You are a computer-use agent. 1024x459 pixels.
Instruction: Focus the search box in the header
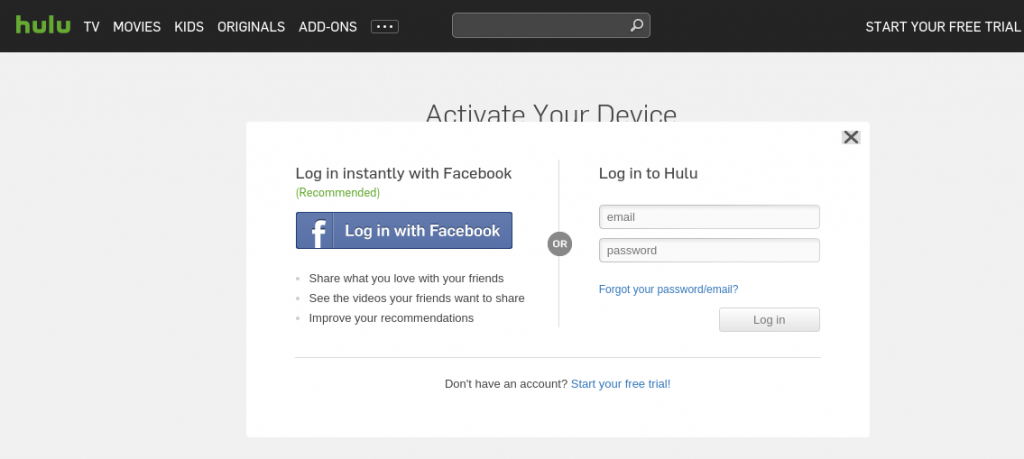coord(540,26)
